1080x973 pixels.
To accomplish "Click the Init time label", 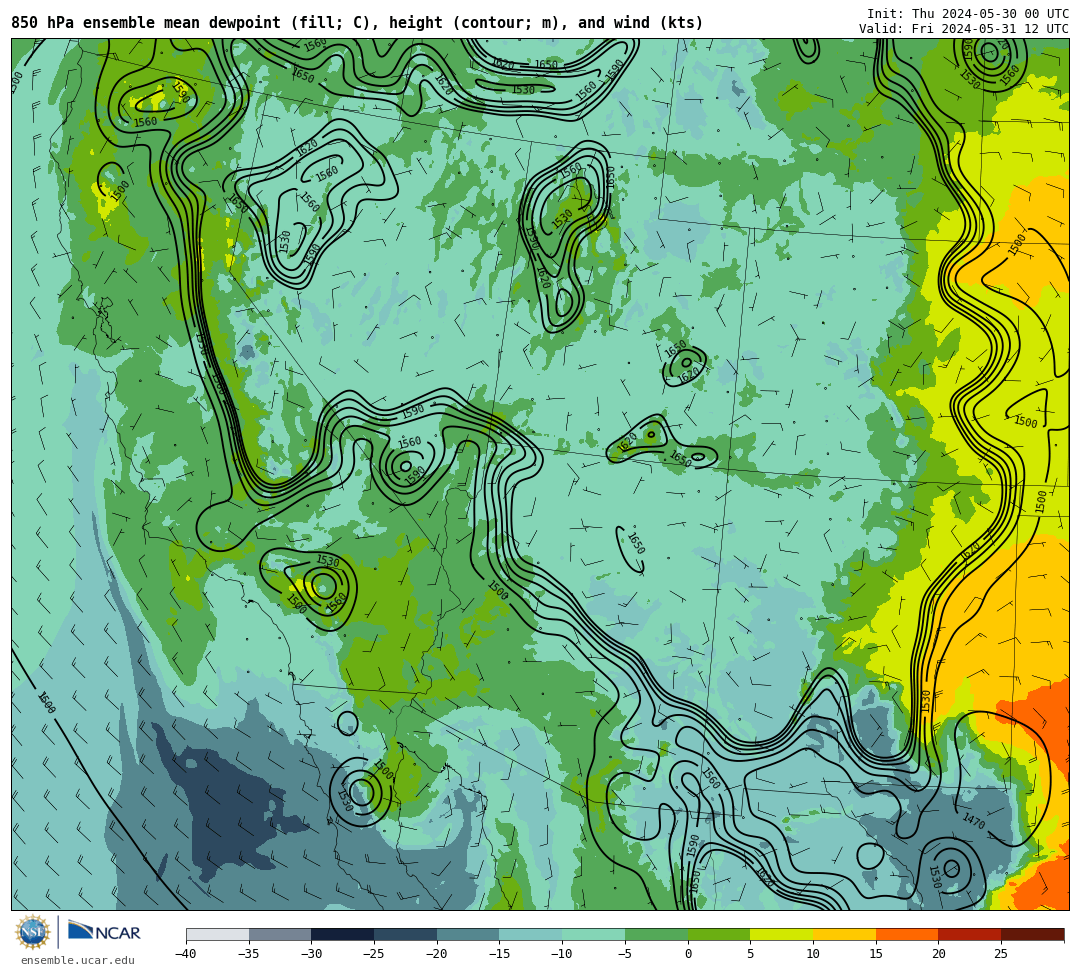I will point(968,13).
